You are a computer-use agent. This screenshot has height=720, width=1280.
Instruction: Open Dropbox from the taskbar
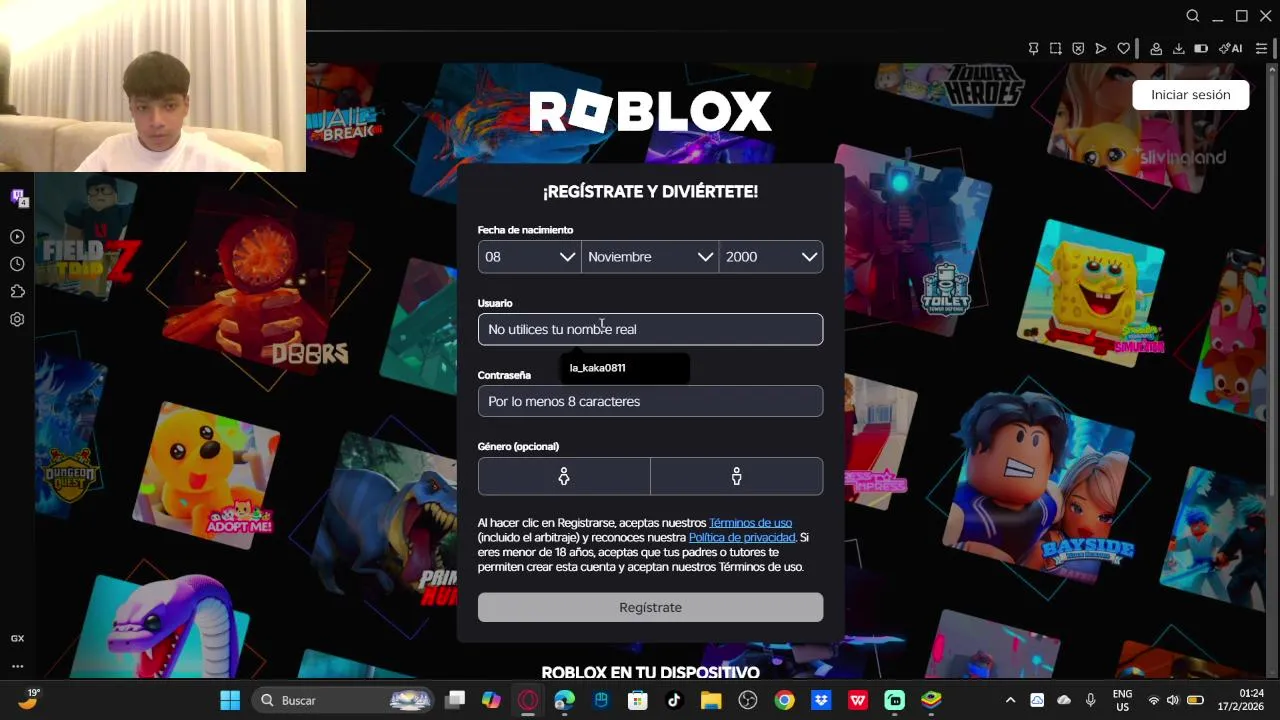pyautogui.click(x=821, y=700)
